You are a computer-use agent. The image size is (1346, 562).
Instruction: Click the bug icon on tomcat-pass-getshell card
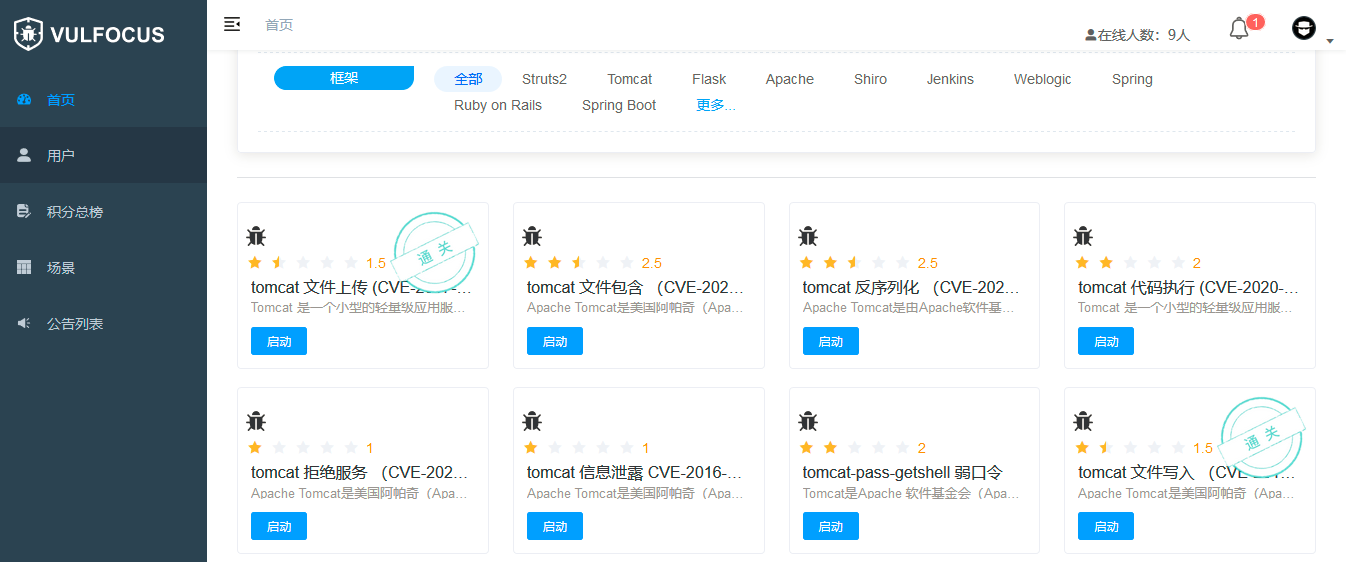808,421
